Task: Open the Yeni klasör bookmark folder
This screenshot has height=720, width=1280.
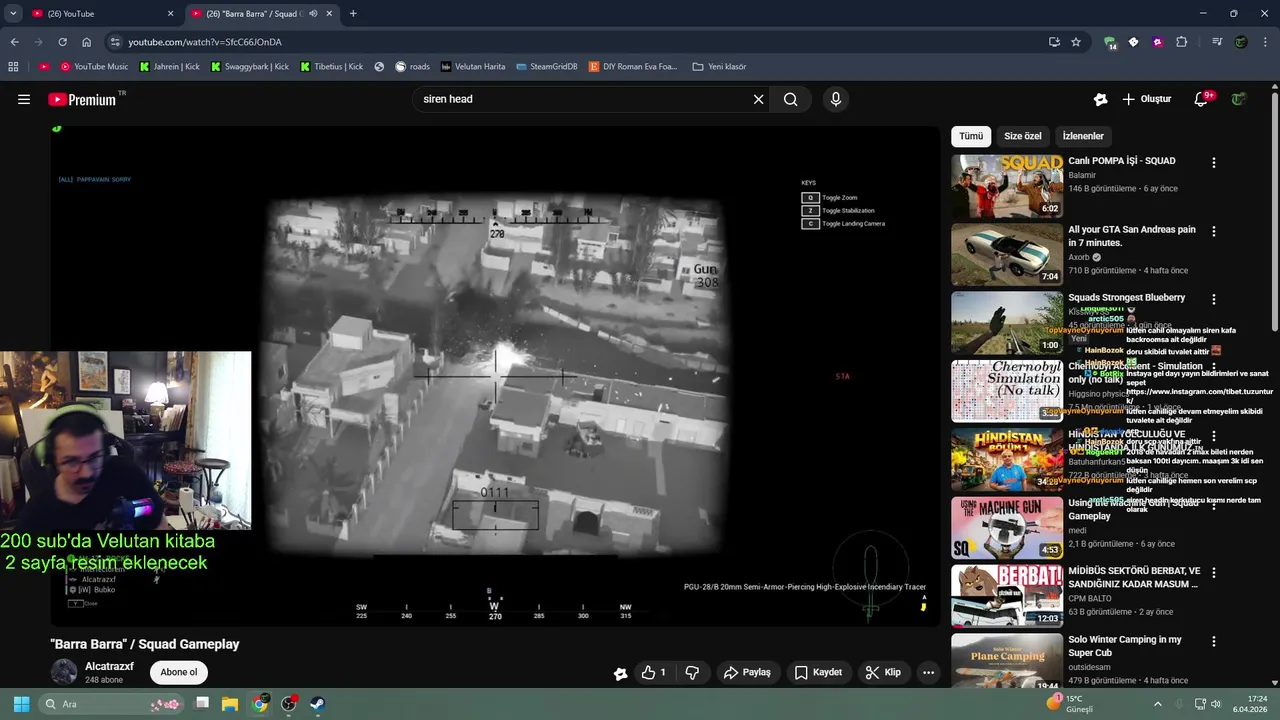Action: (x=719, y=67)
